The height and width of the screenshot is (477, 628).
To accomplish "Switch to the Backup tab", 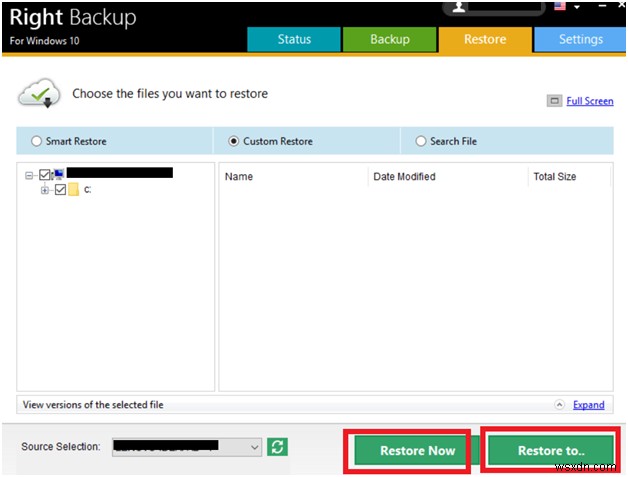I will click(389, 39).
